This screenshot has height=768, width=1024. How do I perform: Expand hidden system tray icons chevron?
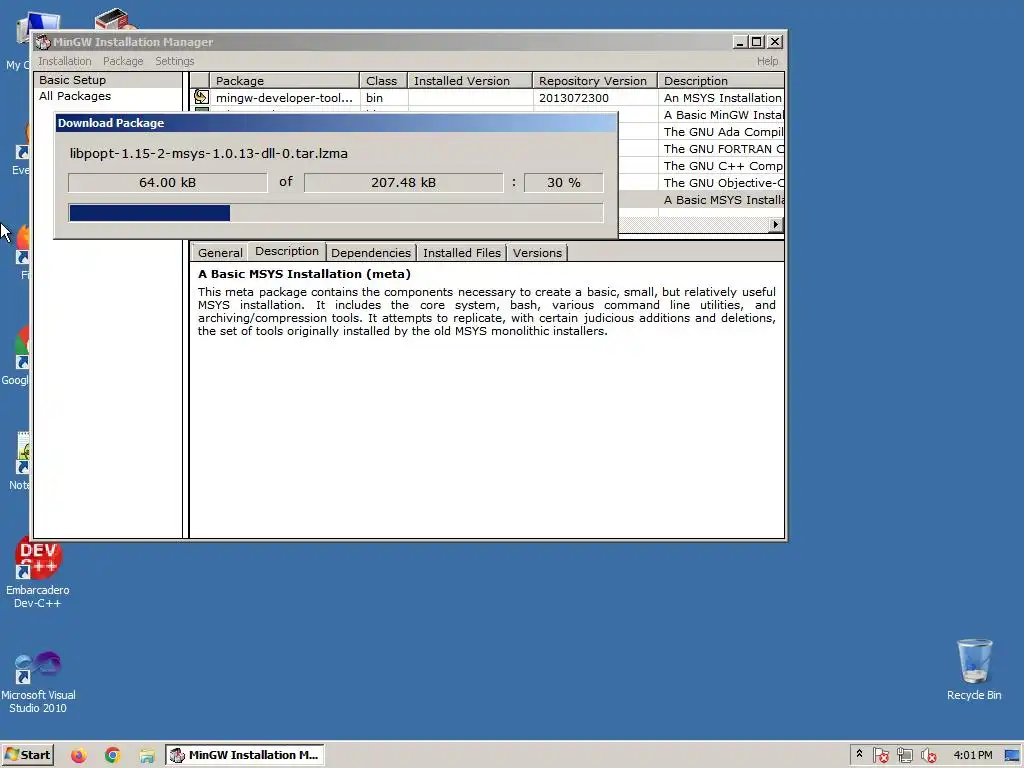[859, 754]
